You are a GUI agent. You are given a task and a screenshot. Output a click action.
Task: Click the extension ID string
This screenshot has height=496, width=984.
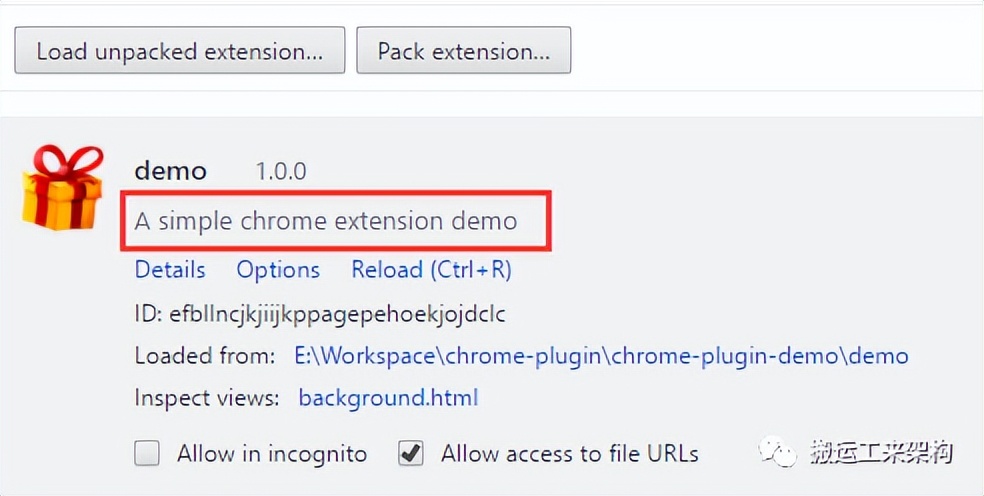(320, 314)
